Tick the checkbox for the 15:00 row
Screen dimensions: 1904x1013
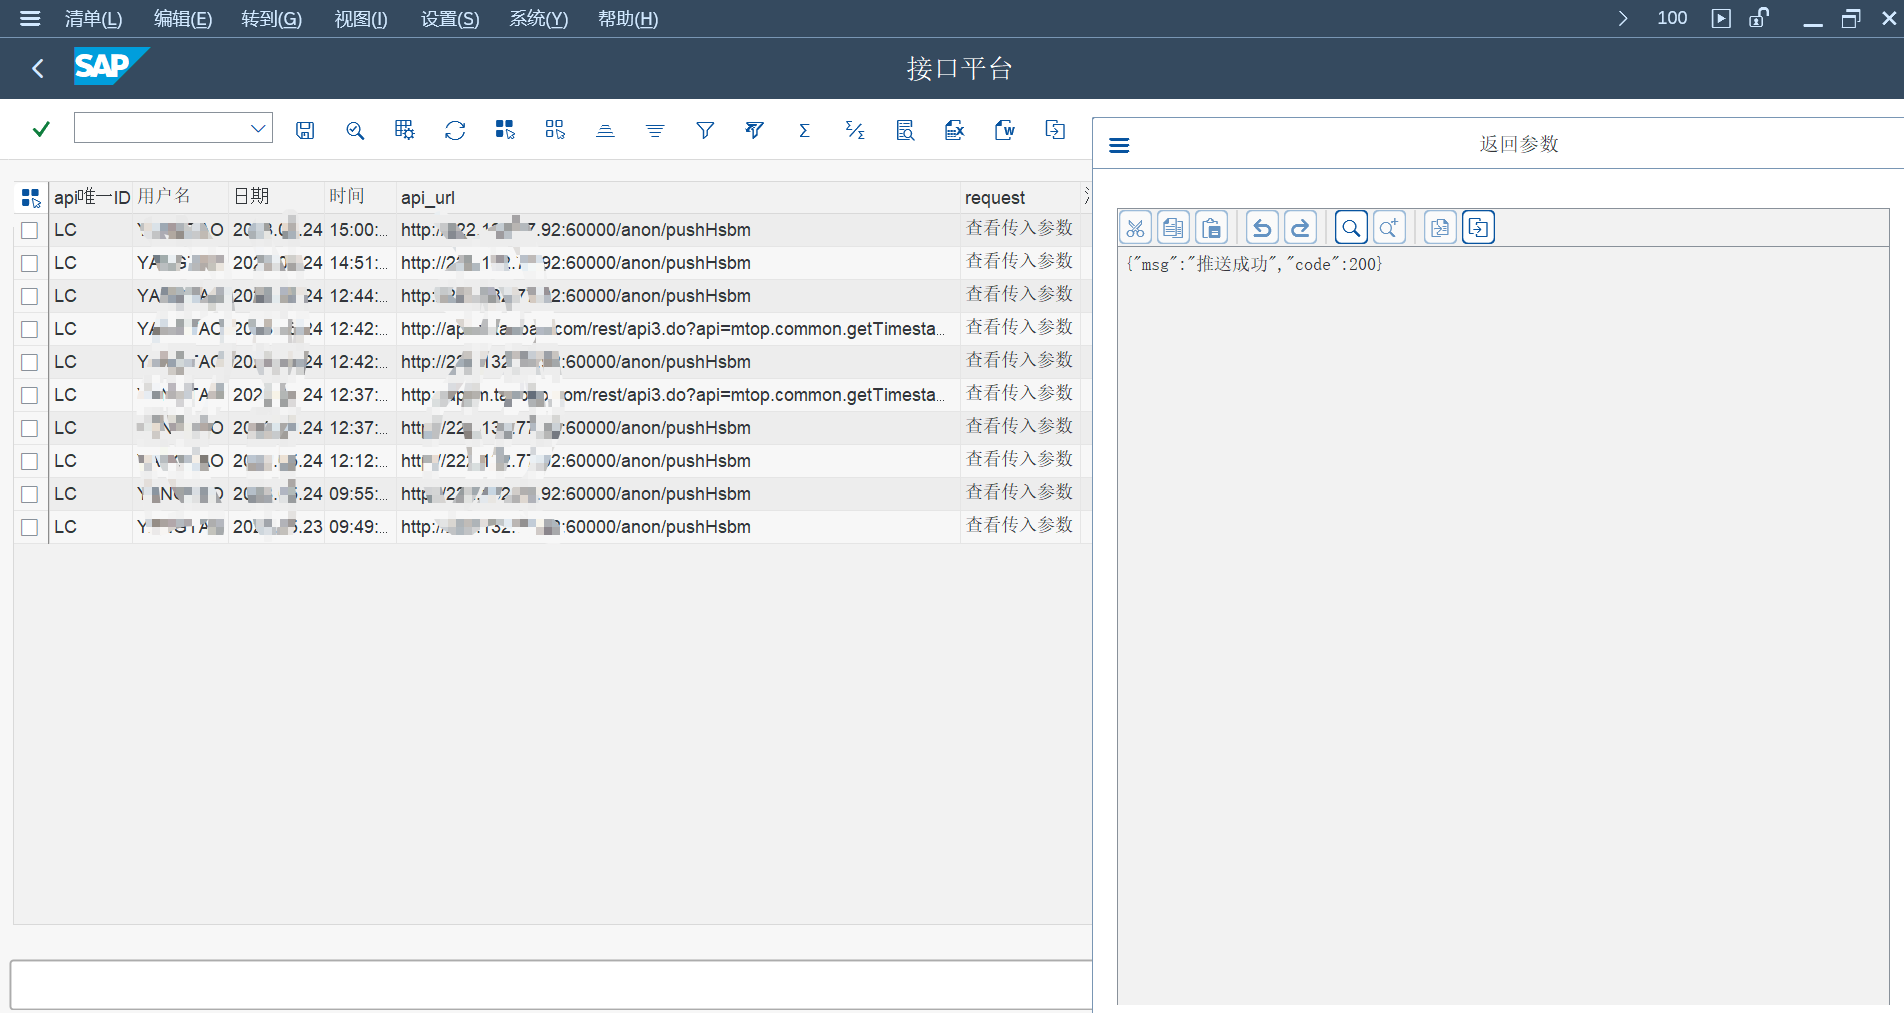click(x=30, y=230)
